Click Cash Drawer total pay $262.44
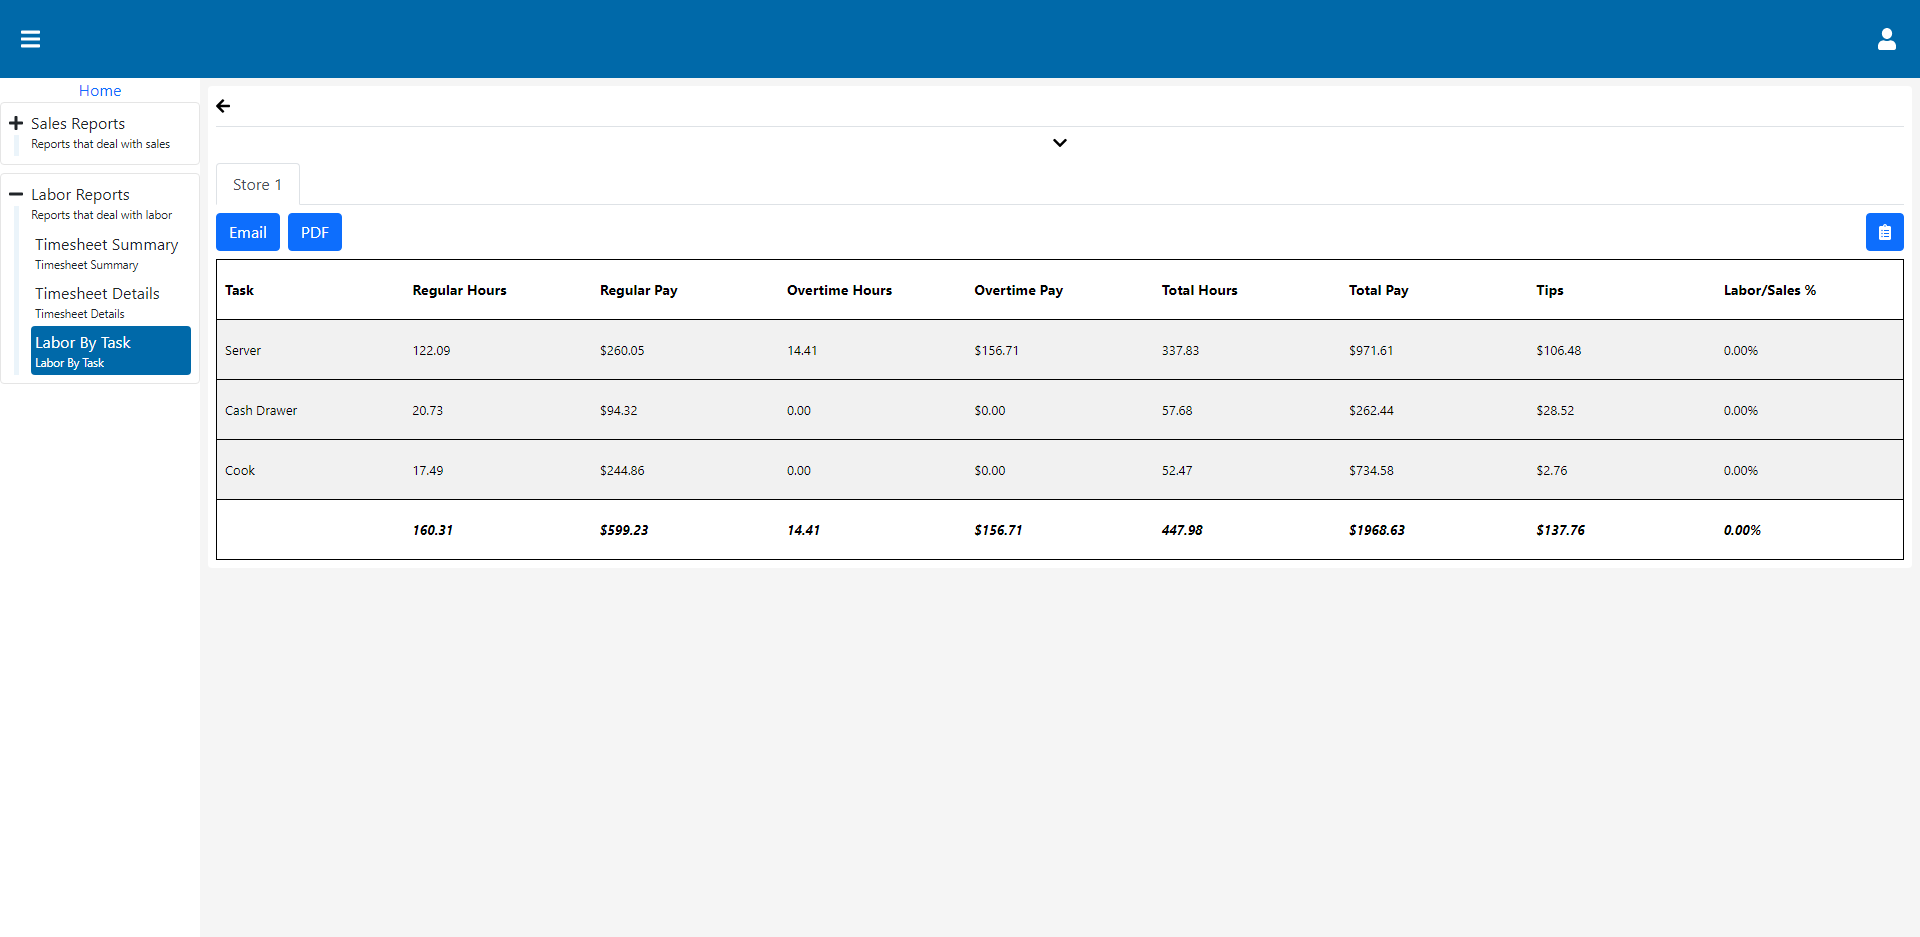Image resolution: width=1920 pixels, height=937 pixels. point(1371,410)
